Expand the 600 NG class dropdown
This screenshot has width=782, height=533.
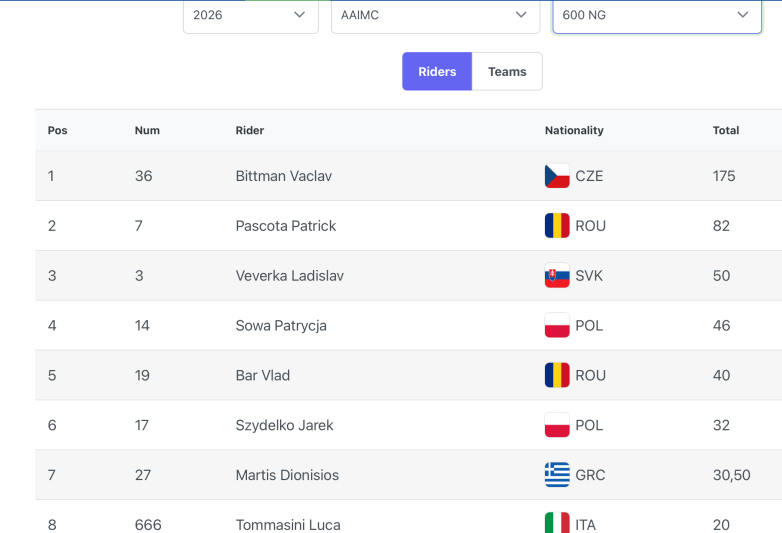pos(657,15)
